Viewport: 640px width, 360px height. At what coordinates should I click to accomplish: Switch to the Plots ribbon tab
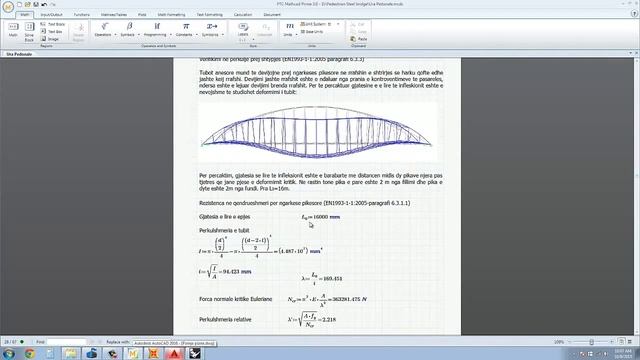(142, 15)
